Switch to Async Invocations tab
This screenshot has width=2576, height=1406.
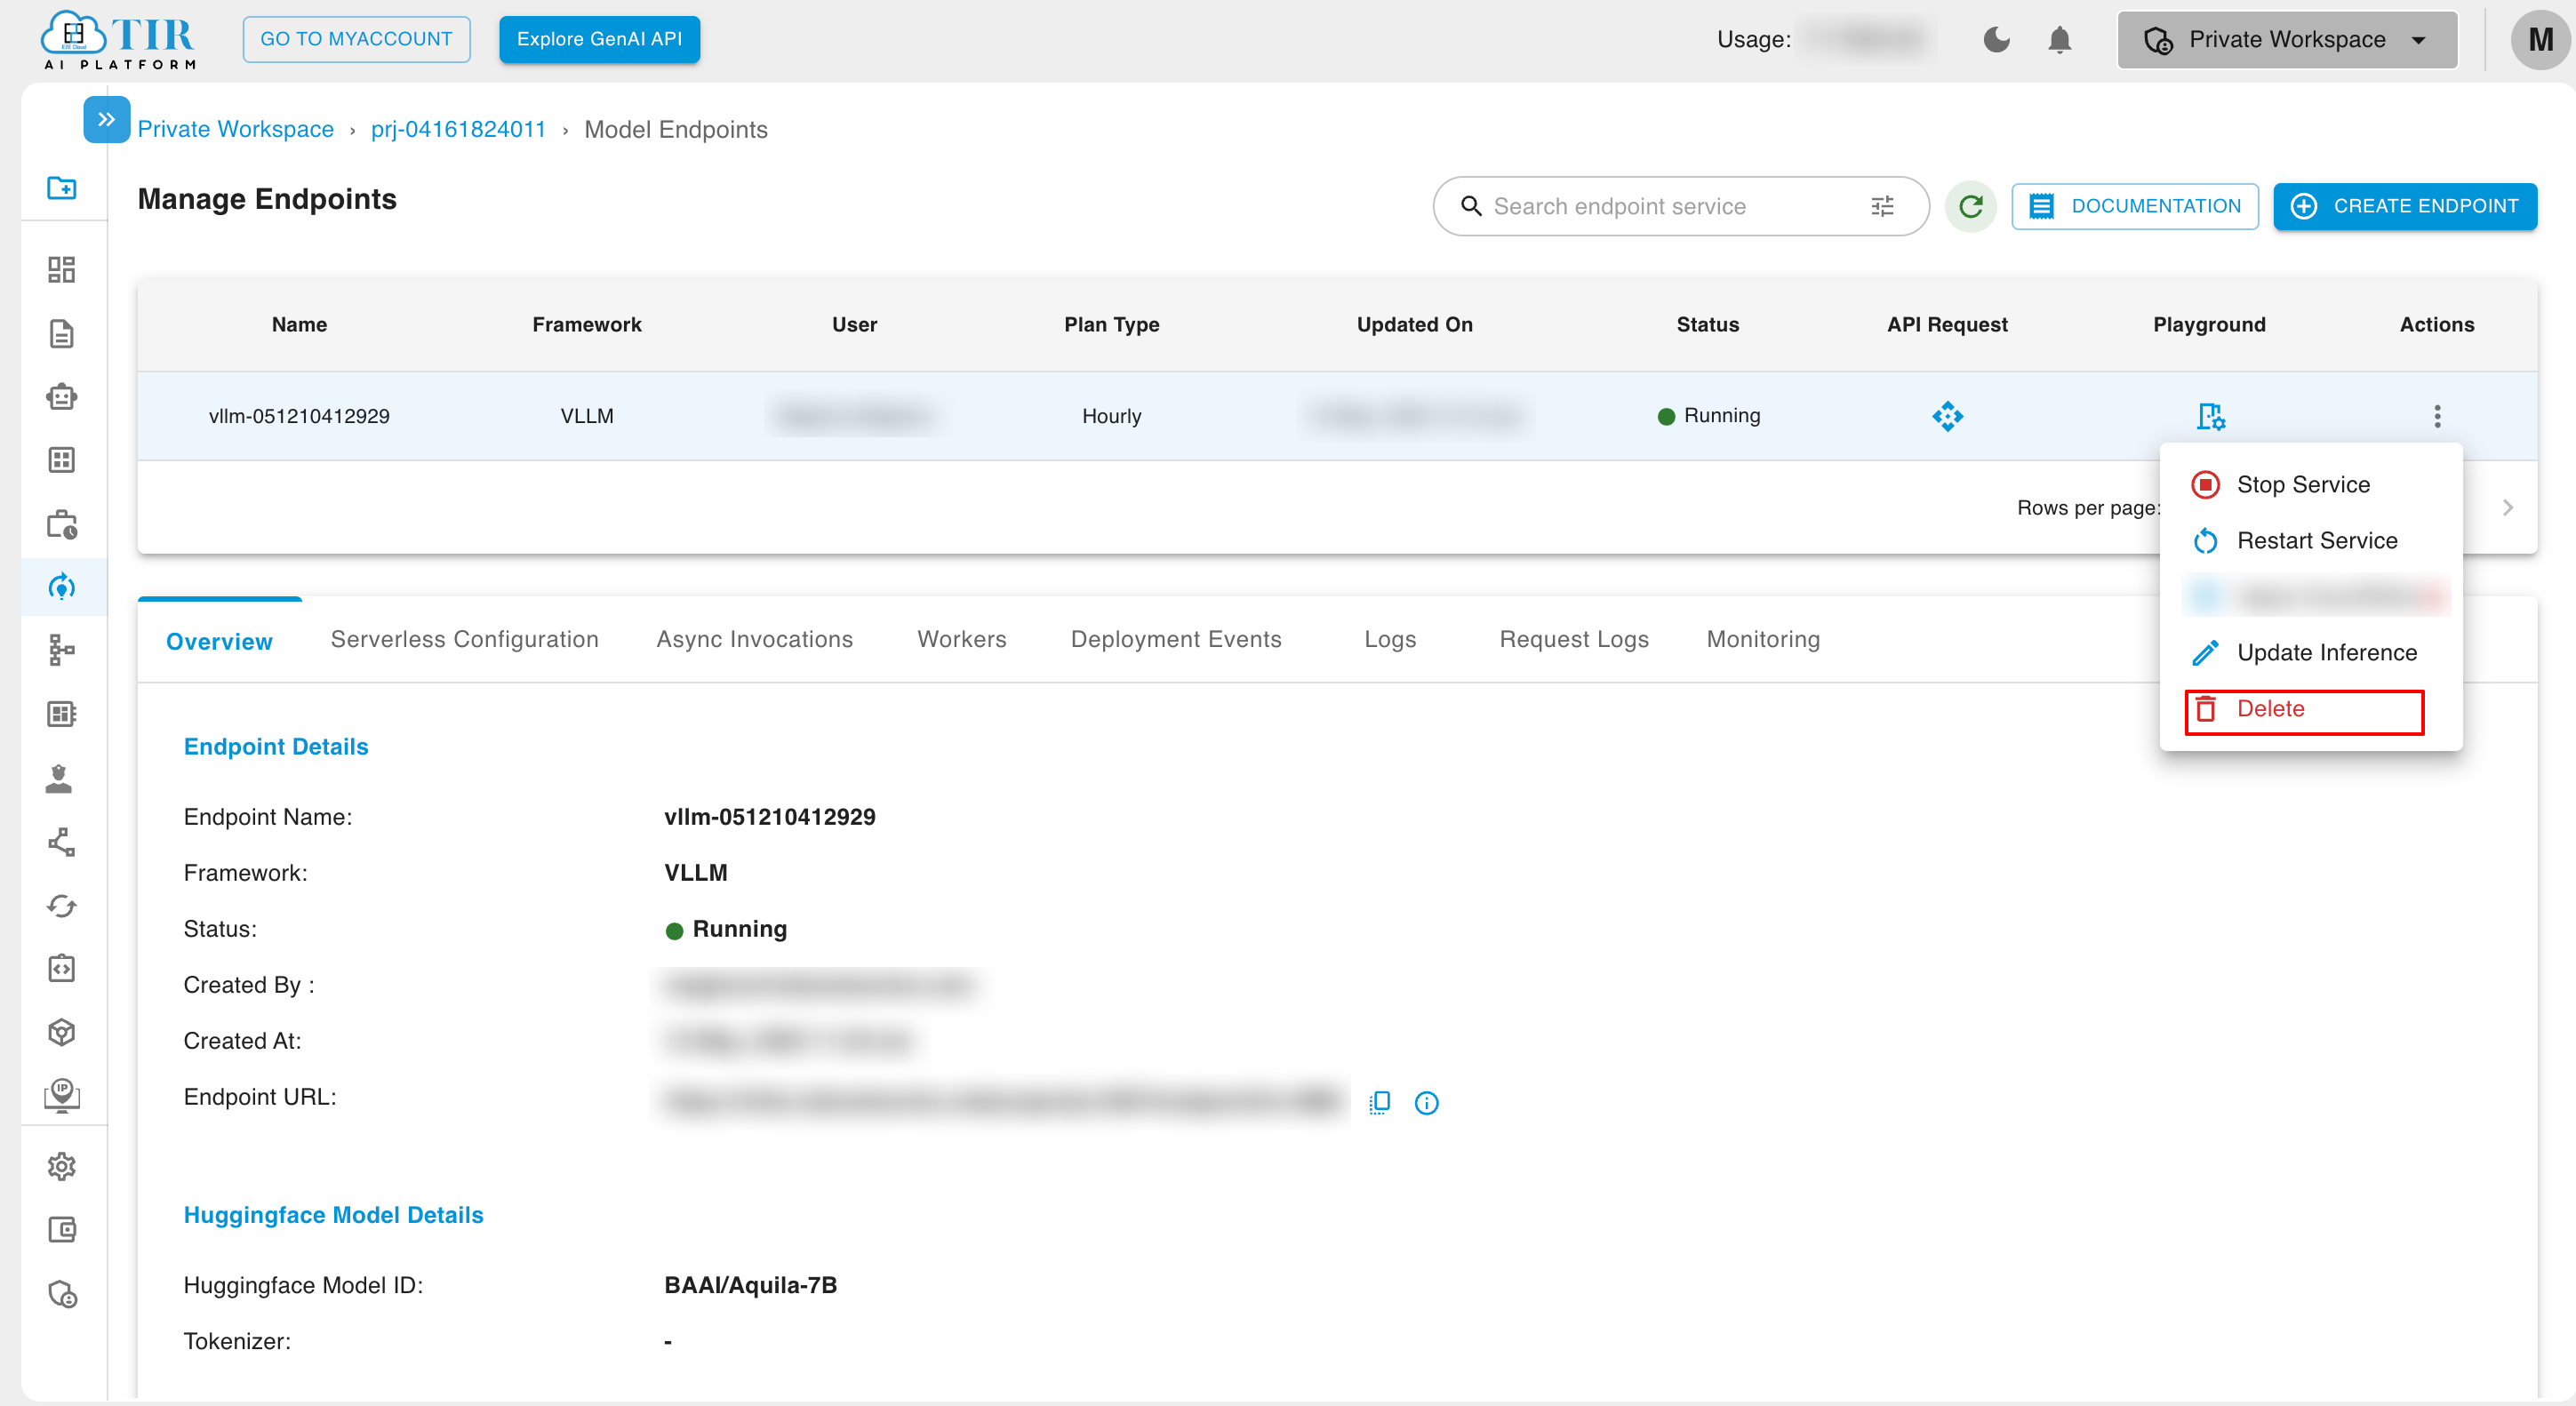[x=754, y=639]
